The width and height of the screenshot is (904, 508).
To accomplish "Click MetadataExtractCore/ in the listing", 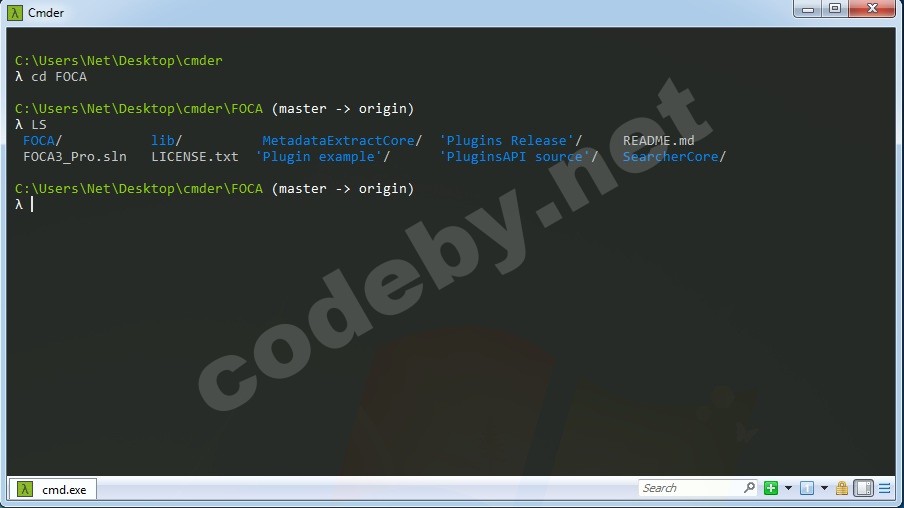I will click(342, 141).
